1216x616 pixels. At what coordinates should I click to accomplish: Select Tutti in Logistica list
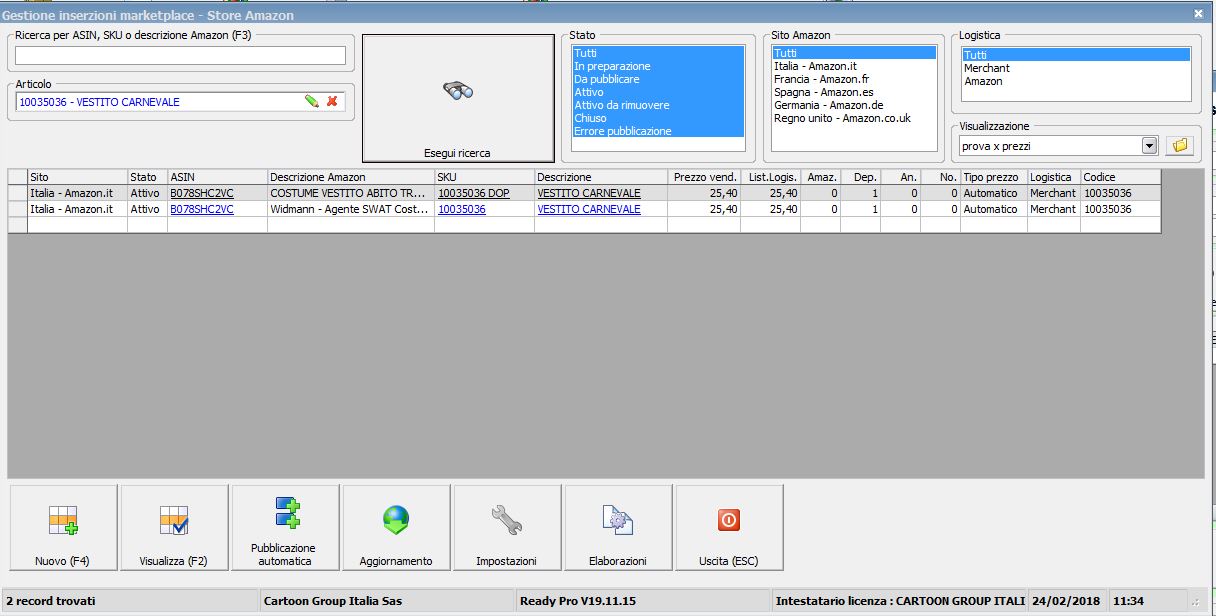(1076, 55)
